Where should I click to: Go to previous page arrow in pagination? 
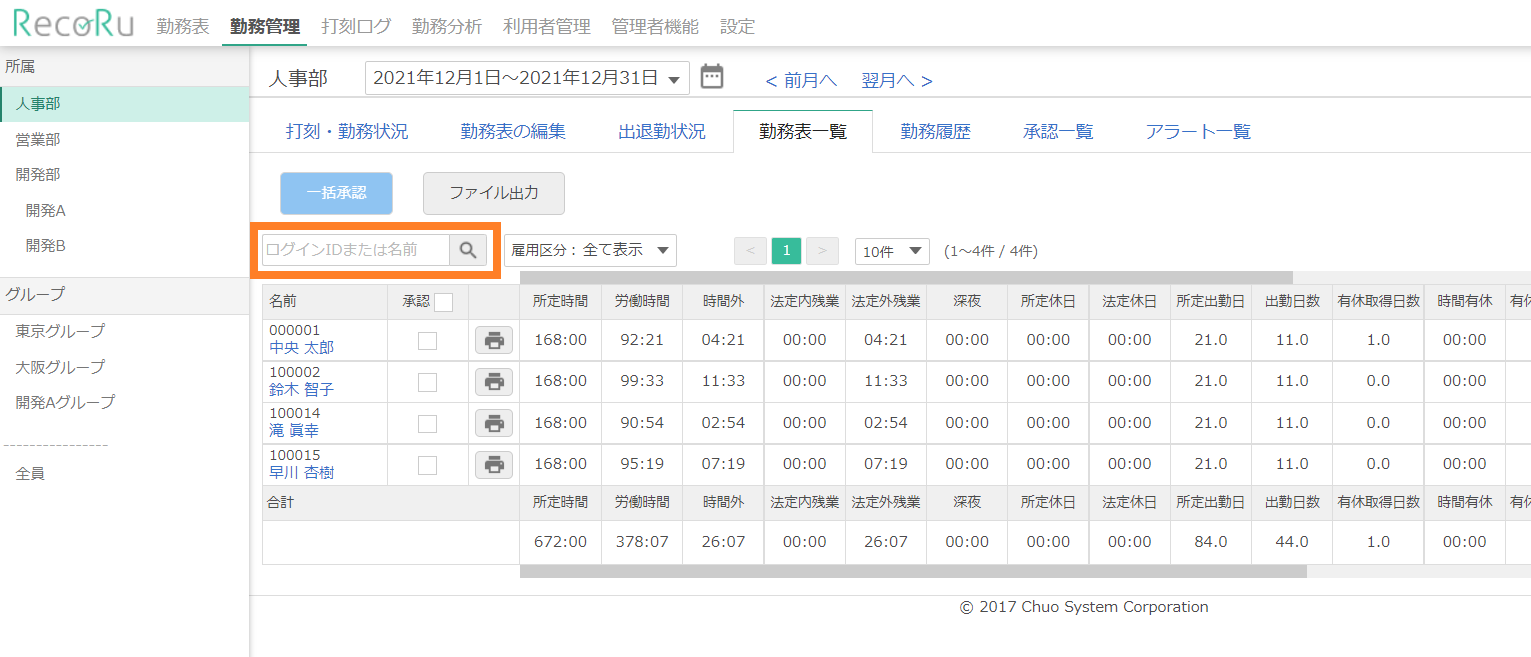coord(750,251)
